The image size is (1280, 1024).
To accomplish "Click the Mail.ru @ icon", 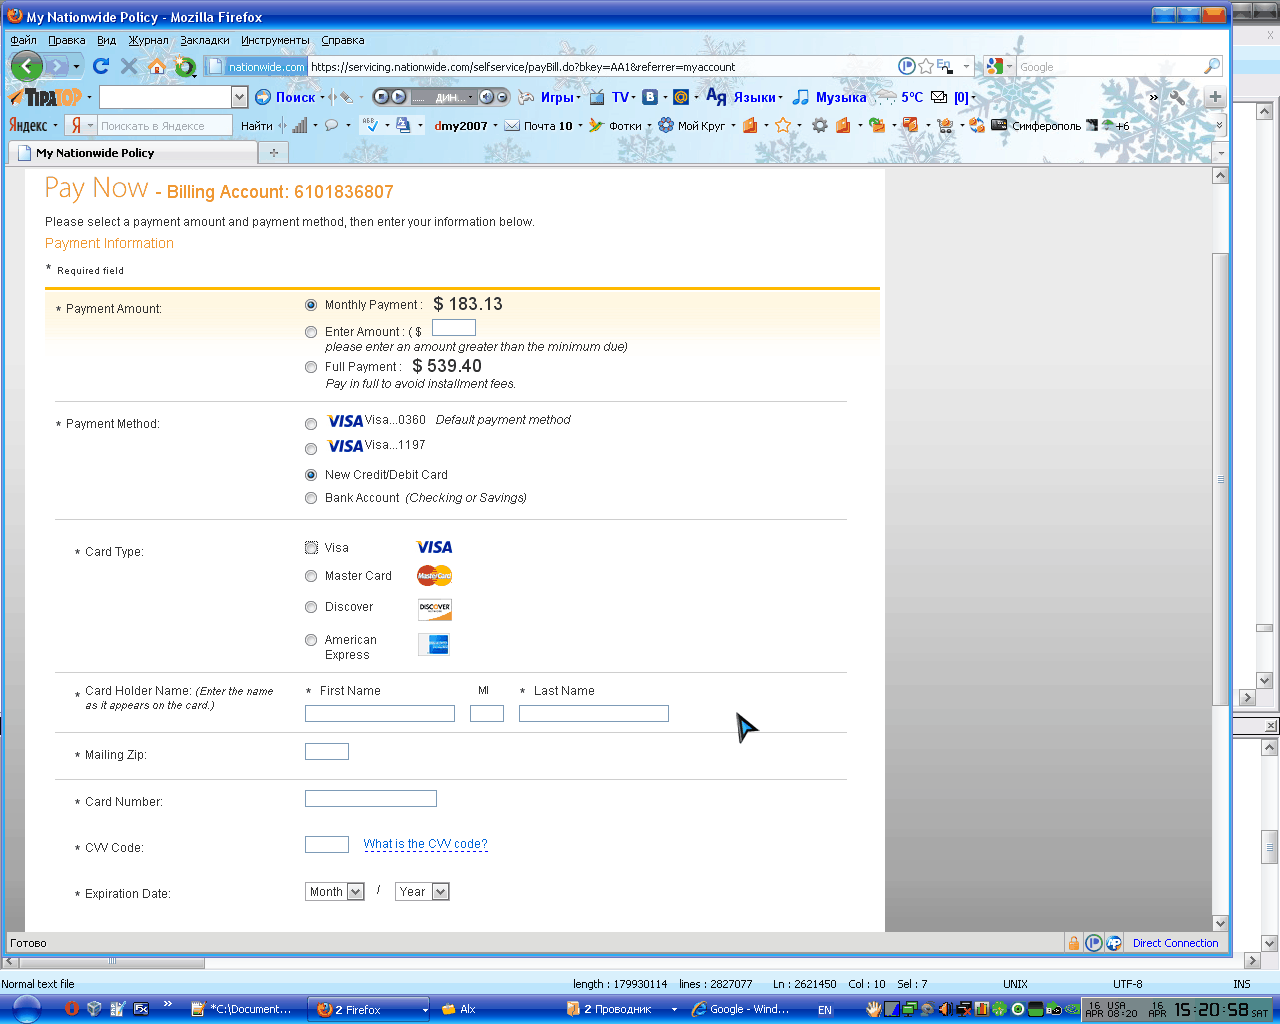I will pyautogui.click(x=681, y=97).
